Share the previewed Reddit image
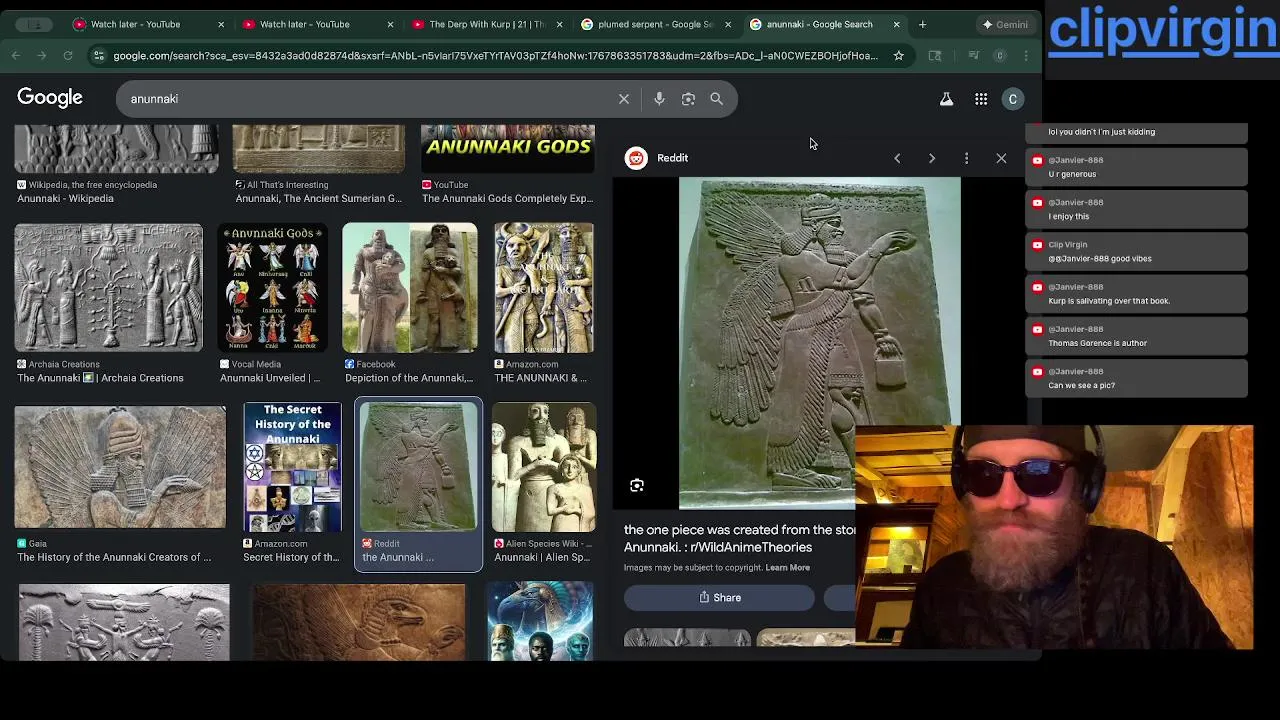This screenshot has height=720, width=1280. (719, 598)
